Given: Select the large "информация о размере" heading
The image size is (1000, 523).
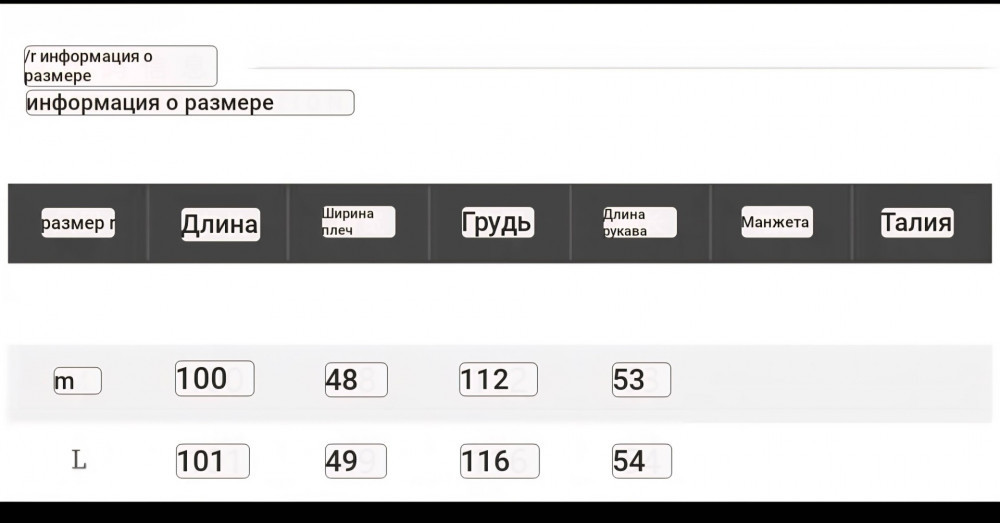Looking at the screenshot, I should pos(190,103).
